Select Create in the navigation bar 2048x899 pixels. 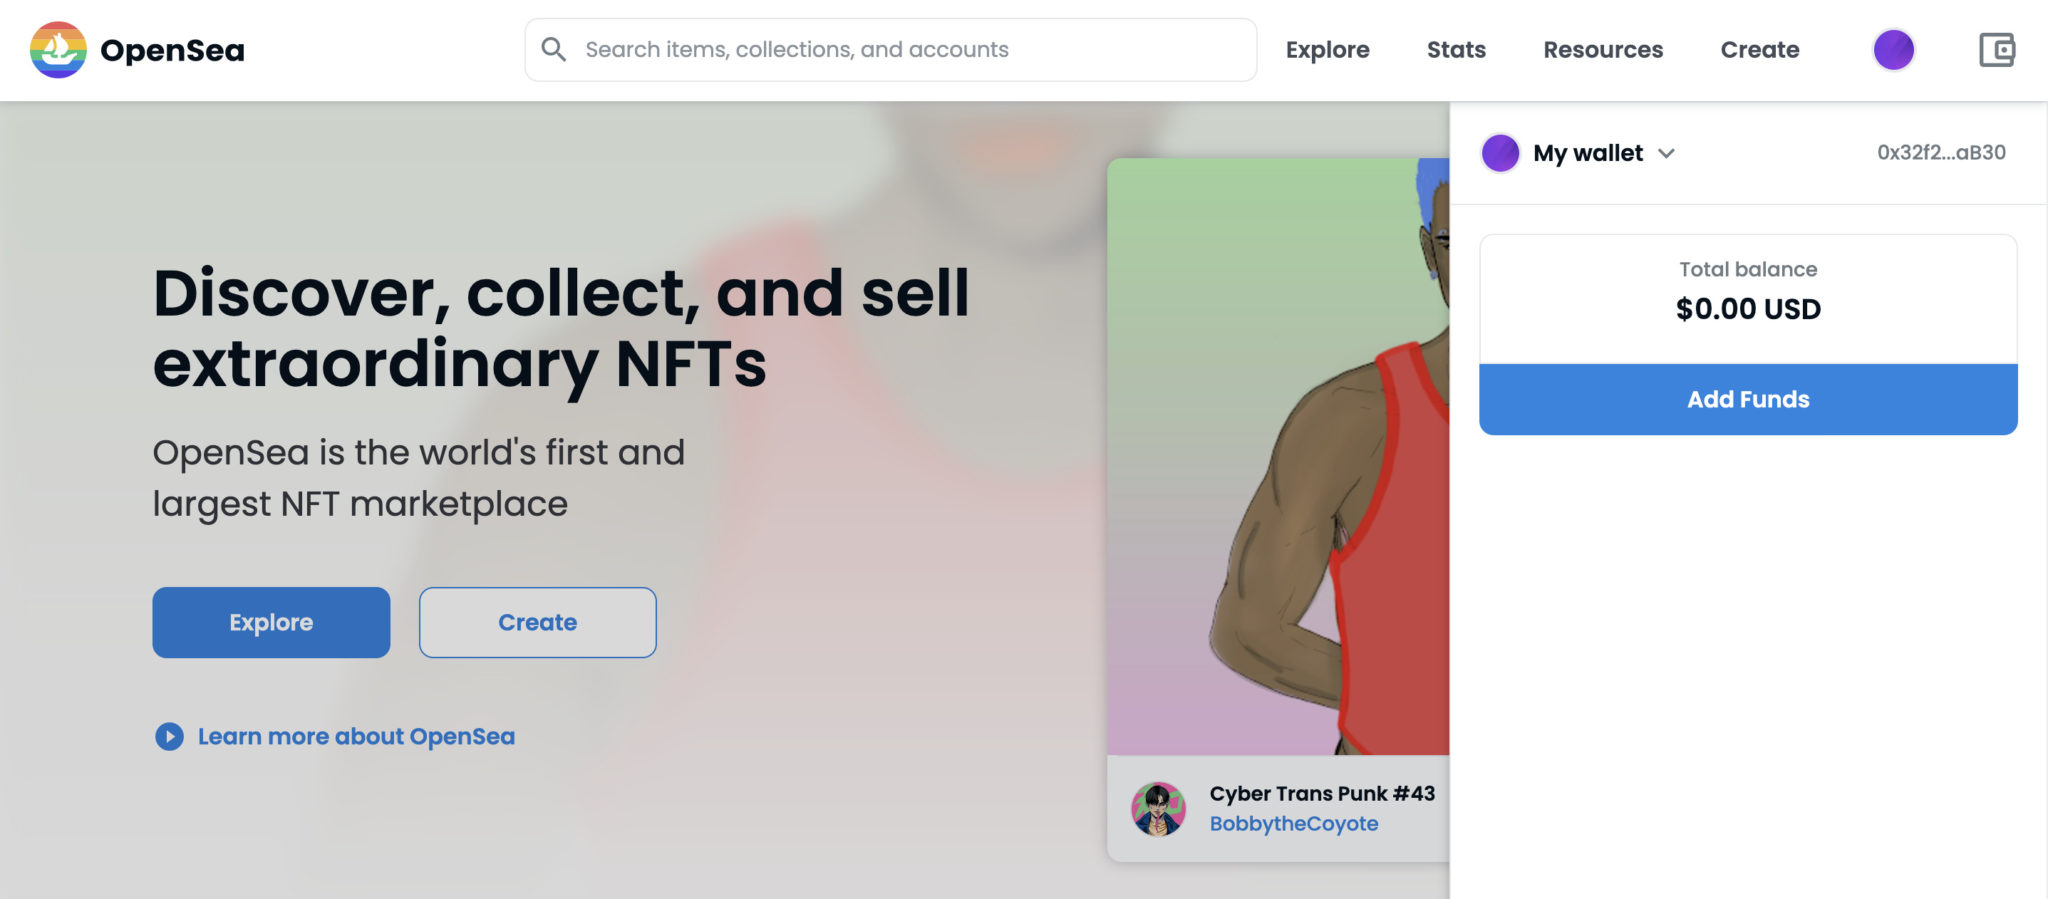coord(1759,49)
